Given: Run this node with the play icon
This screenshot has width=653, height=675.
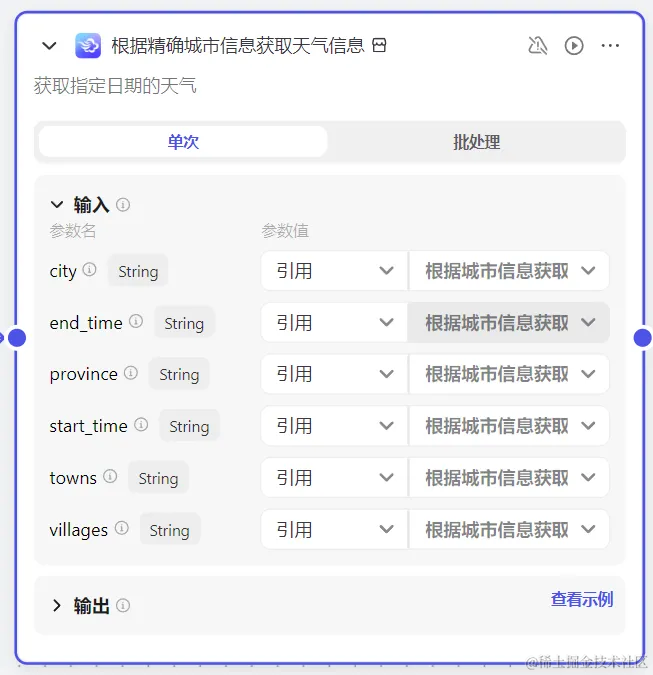Looking at the screenshot, I should click(x=574, y=46).
